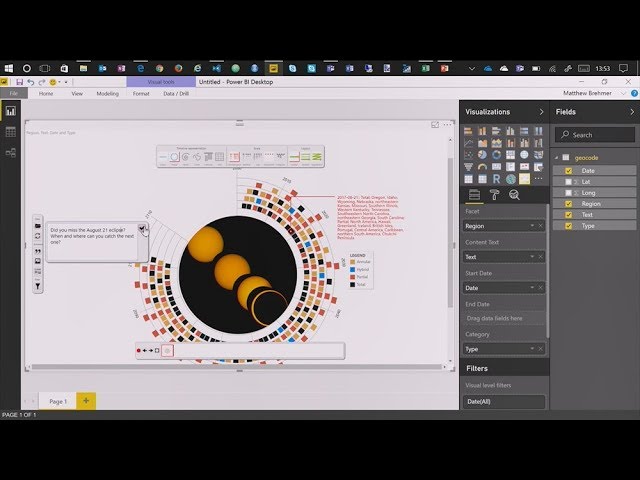Expand chevron beside Matthew Brehmer
Image resolution: width=640 pixels, height=480 pixels.
(623, 93)
